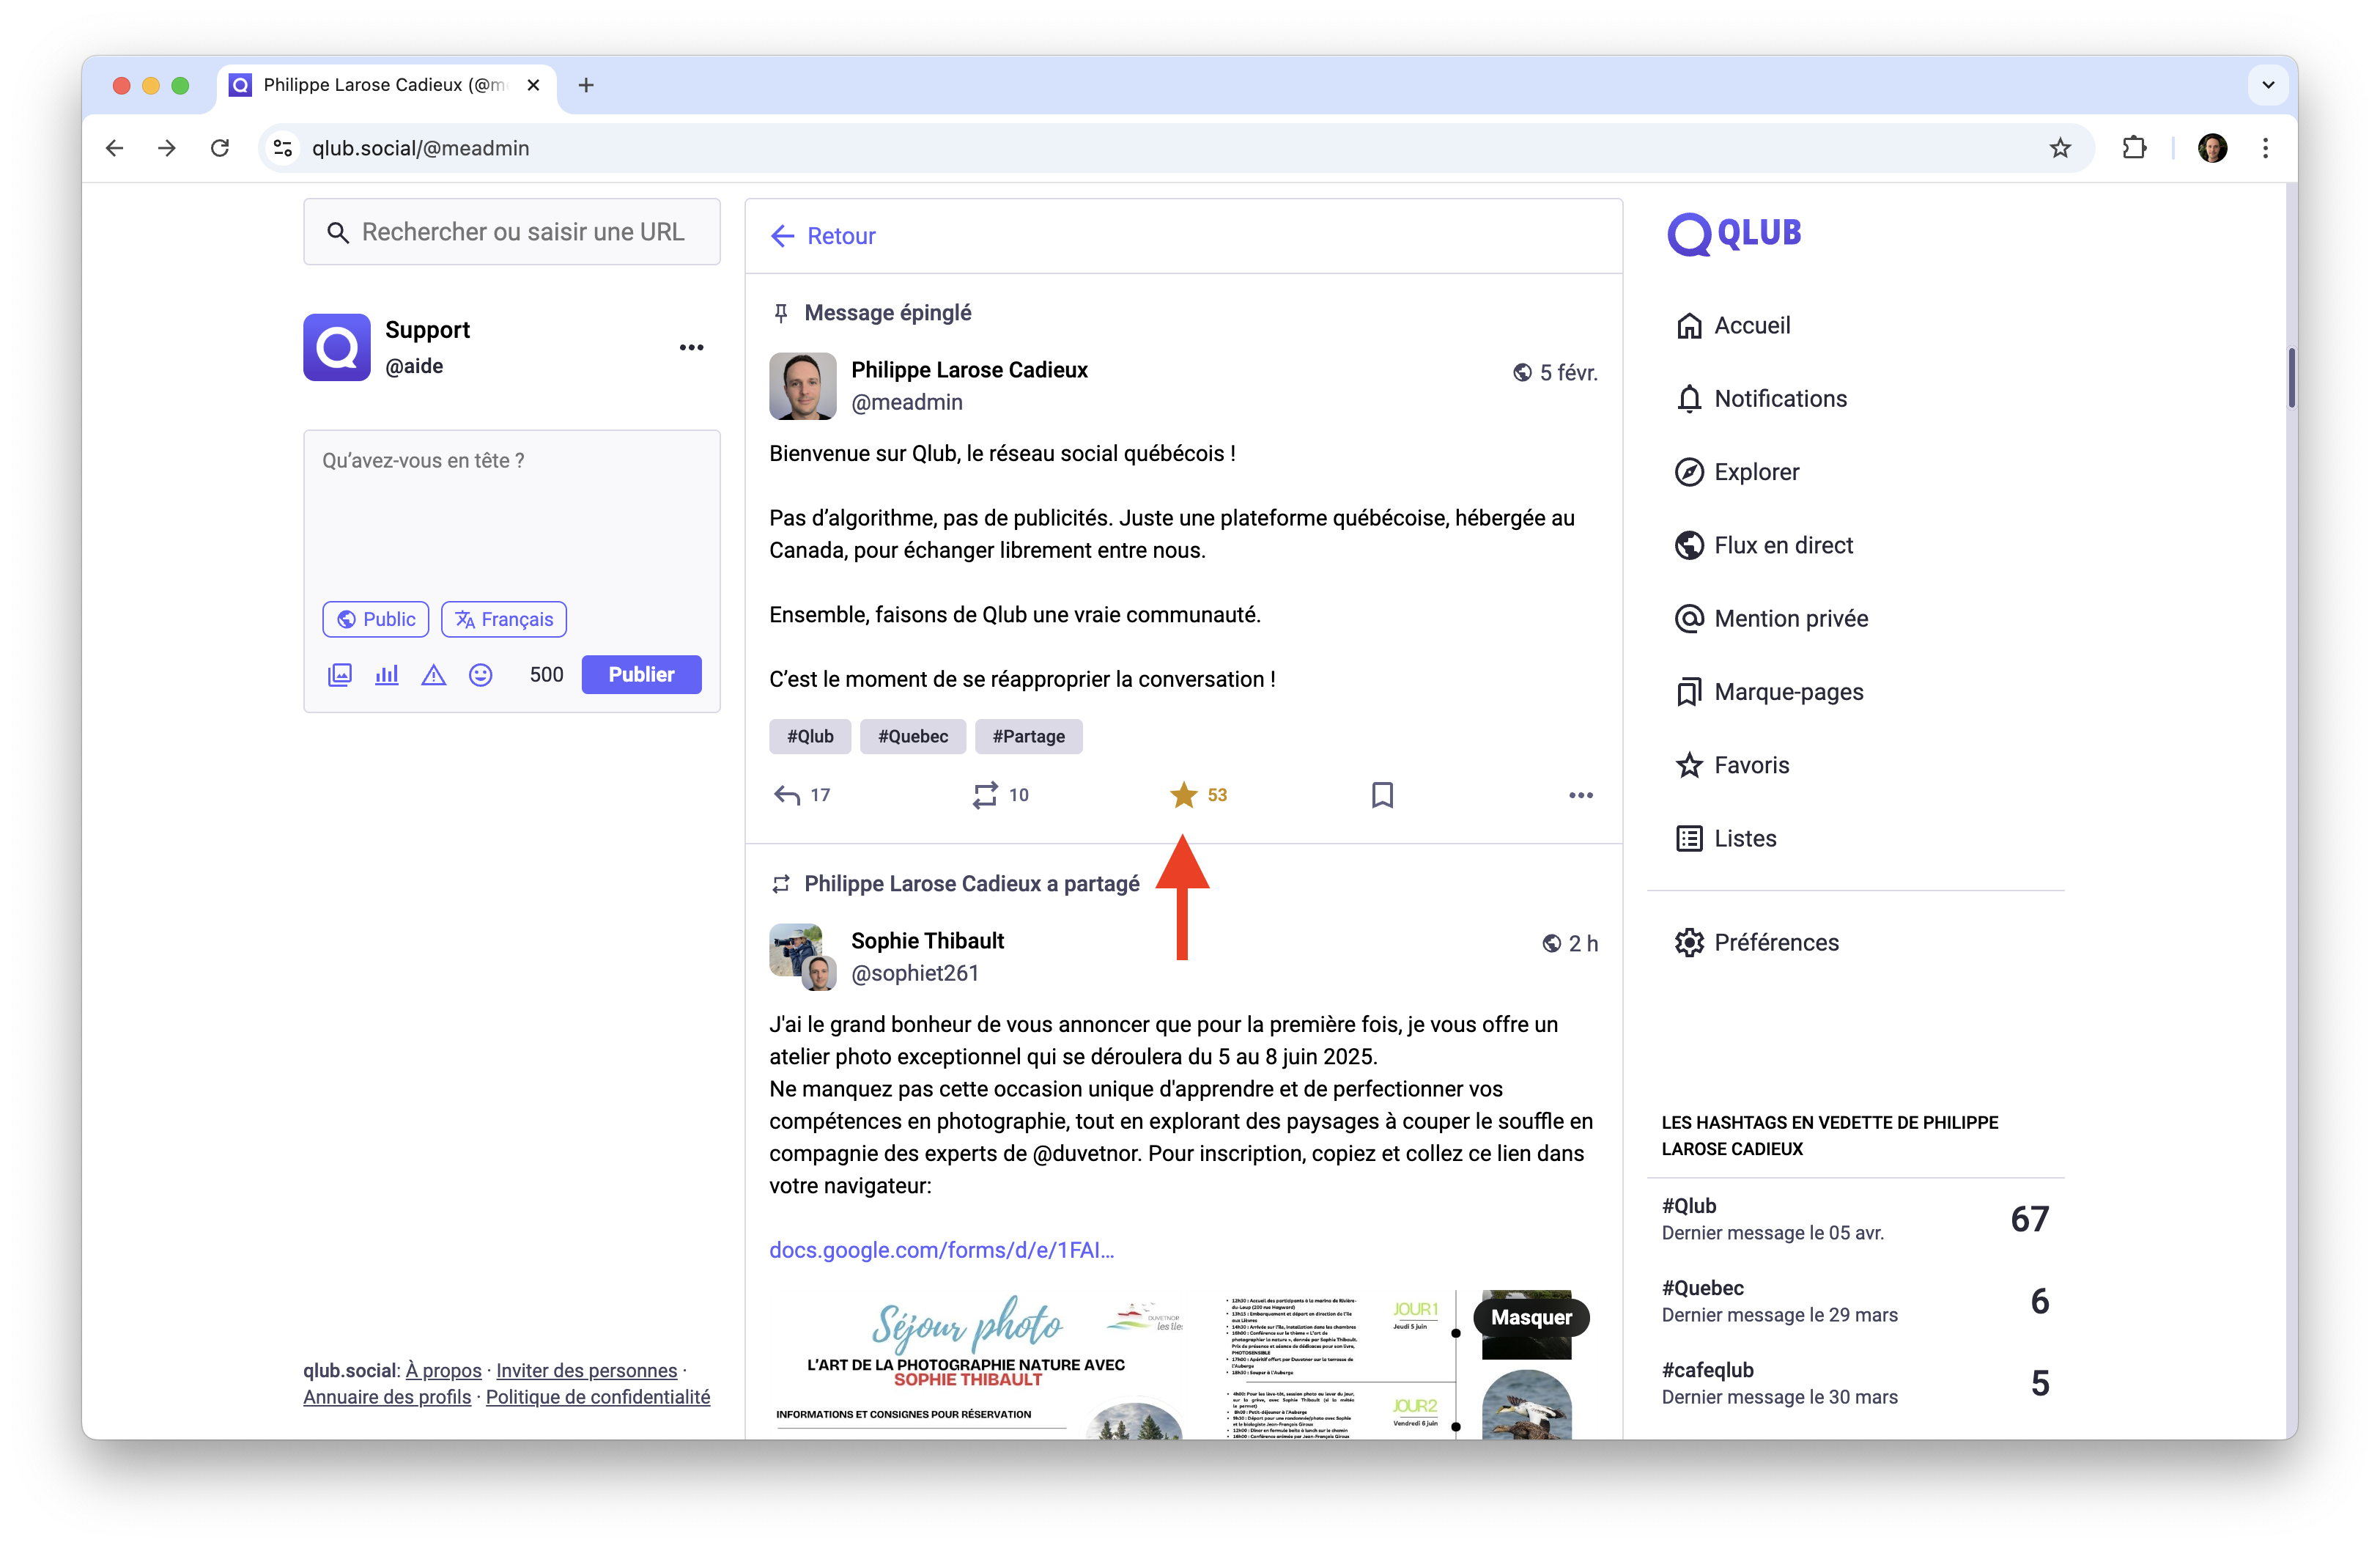Open the Explorer page
Image resolution: width=2380 pixels, height=1548 pixels.
[x=1737, y=472]
